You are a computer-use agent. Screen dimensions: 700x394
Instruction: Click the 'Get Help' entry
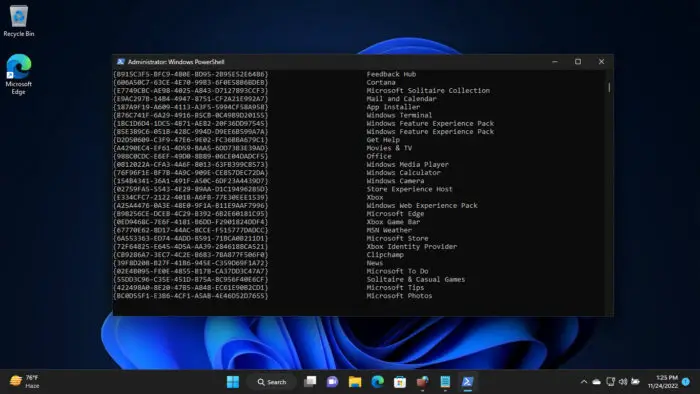[383, 140]
